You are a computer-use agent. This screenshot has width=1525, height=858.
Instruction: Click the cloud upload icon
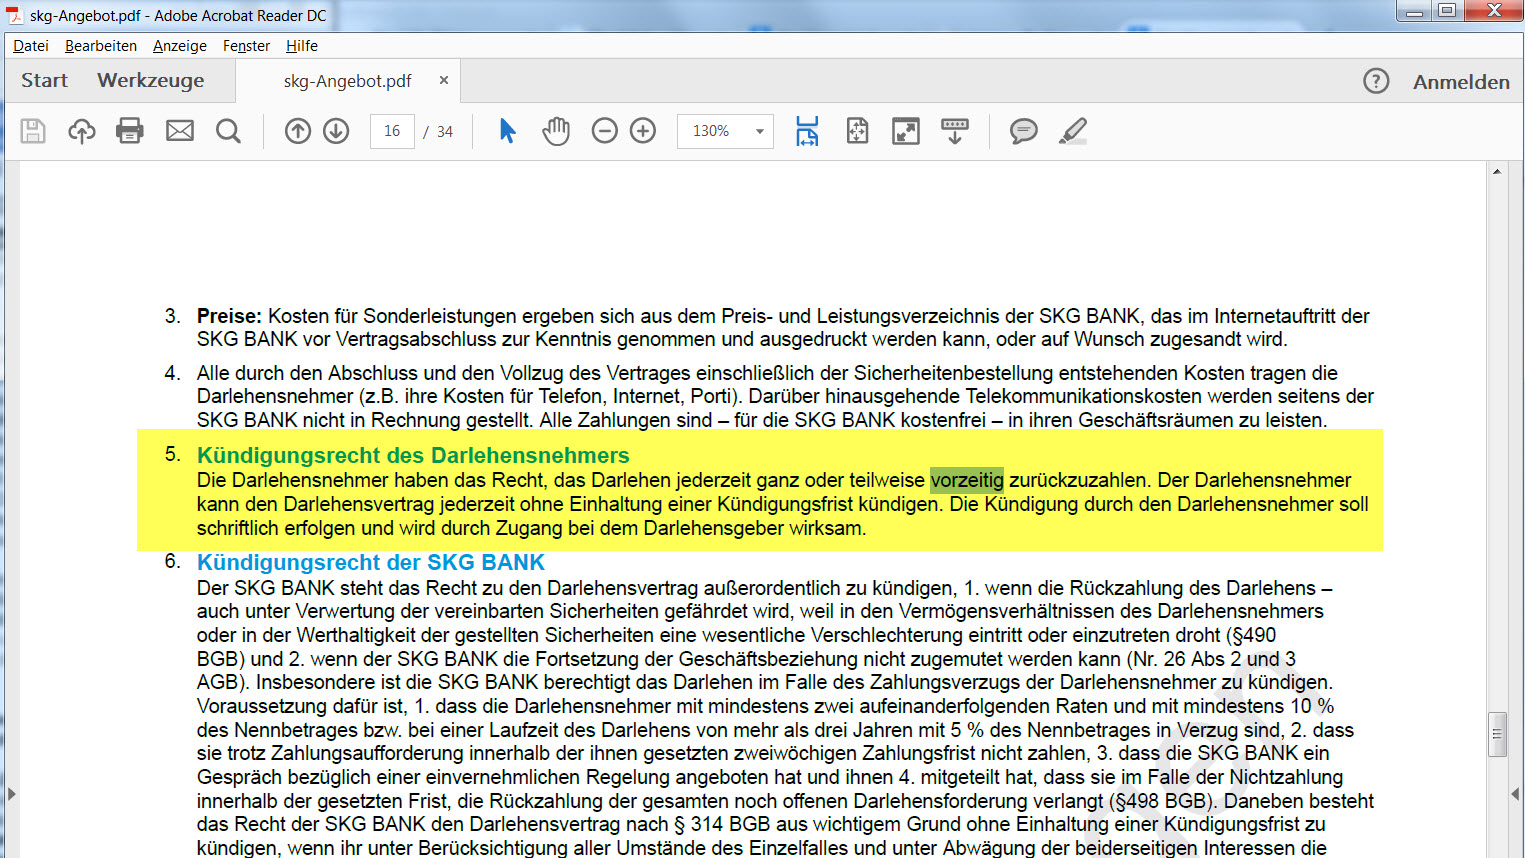point(82,131)
